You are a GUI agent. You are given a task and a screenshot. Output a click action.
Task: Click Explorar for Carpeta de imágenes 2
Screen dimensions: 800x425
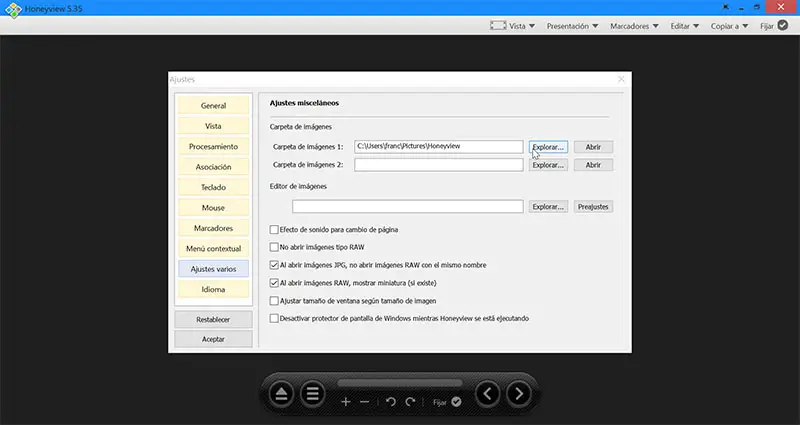click(x=548, y=165)
